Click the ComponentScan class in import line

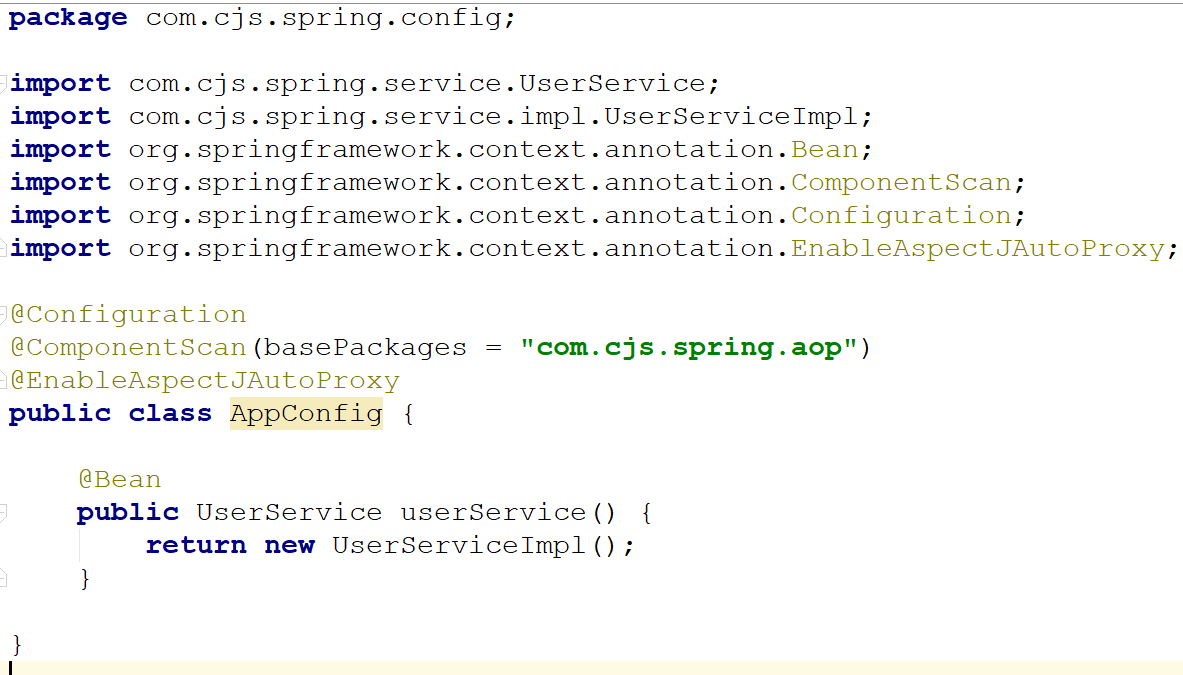[901, 182]
